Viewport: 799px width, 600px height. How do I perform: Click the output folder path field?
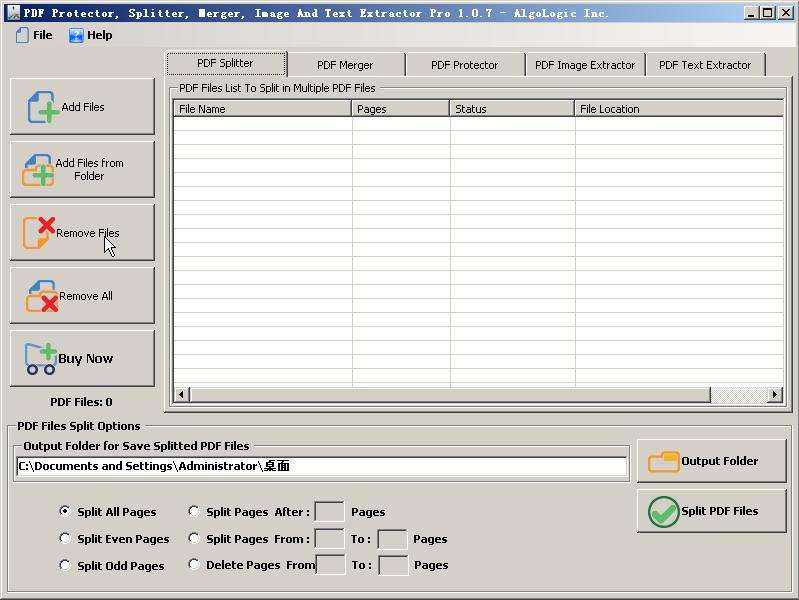[322, 466]
